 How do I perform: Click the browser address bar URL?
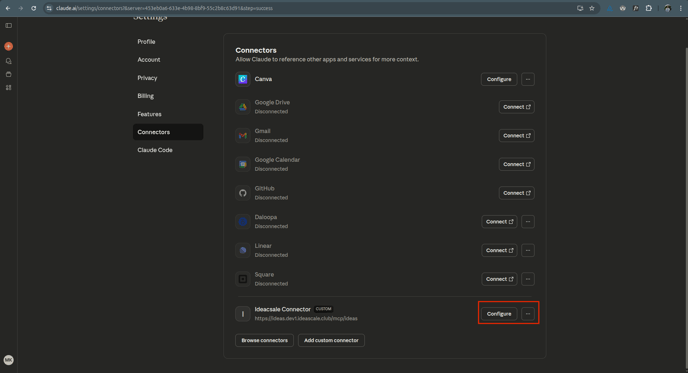(164, 8)
